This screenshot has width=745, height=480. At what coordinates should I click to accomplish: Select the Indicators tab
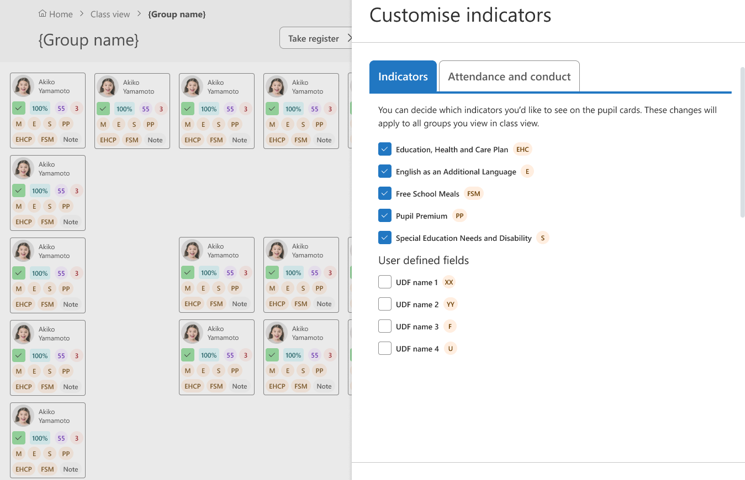pos(403,77)
